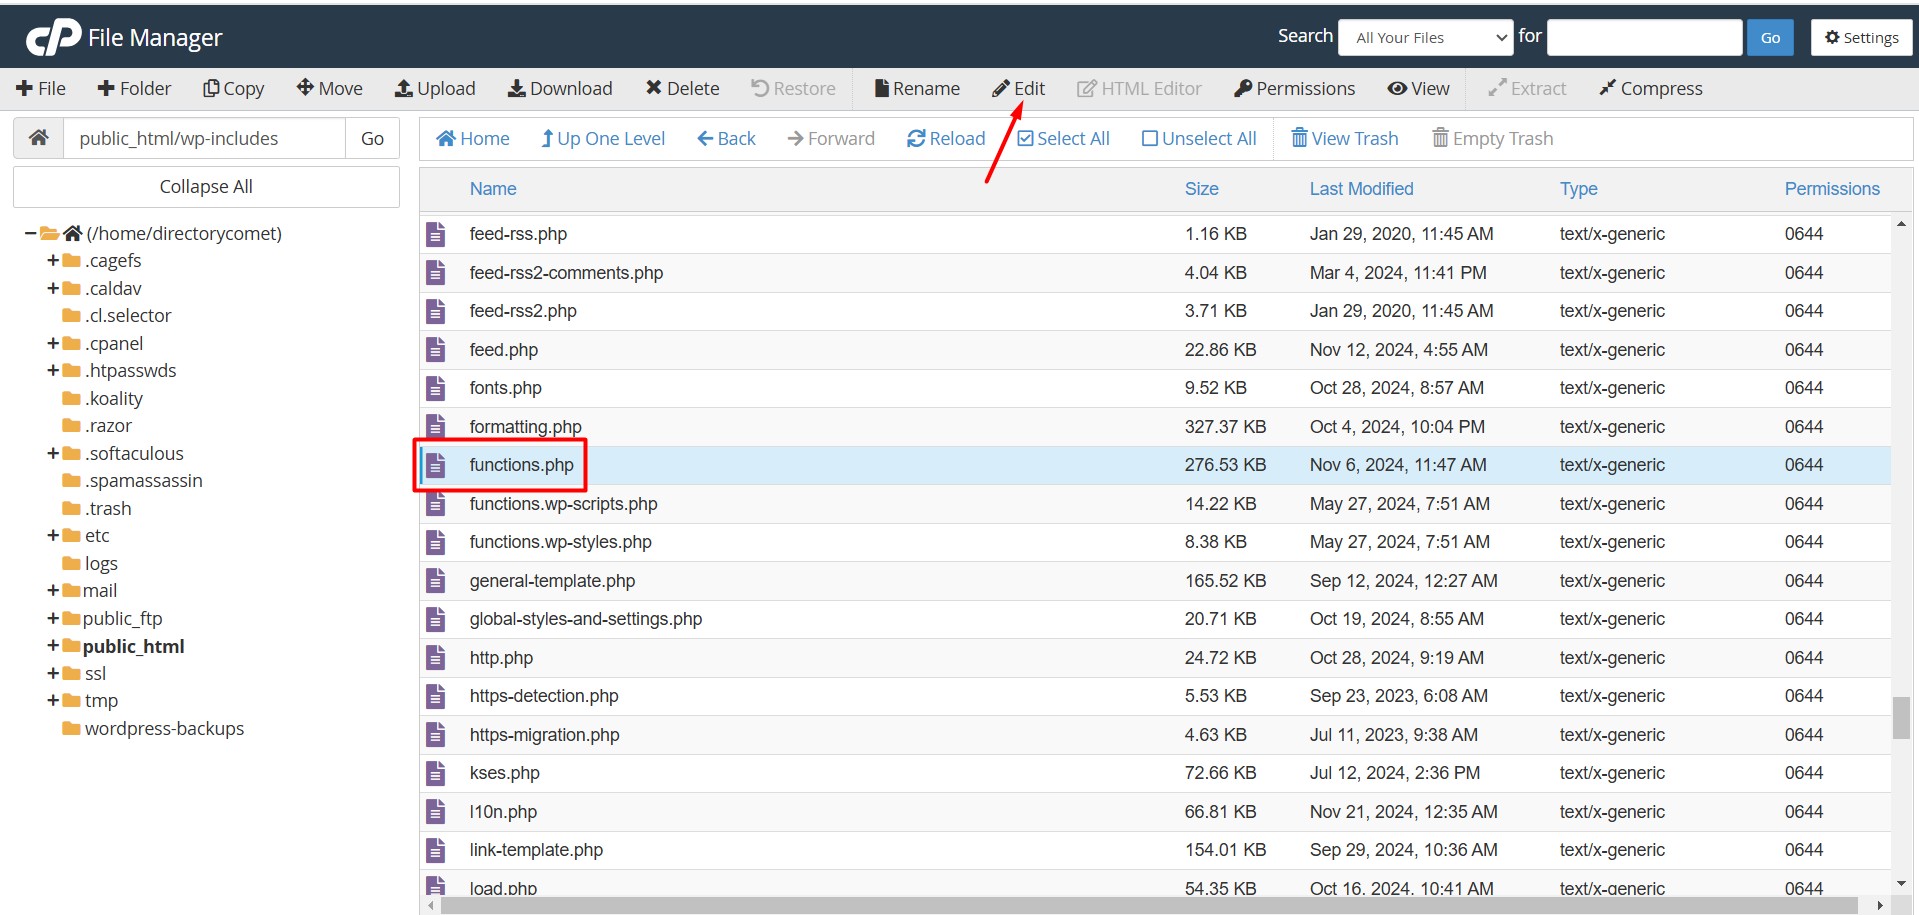This screenshot has width=1919, height=915.
Task: Sort by Permissions column
Action: point(1832,189)
